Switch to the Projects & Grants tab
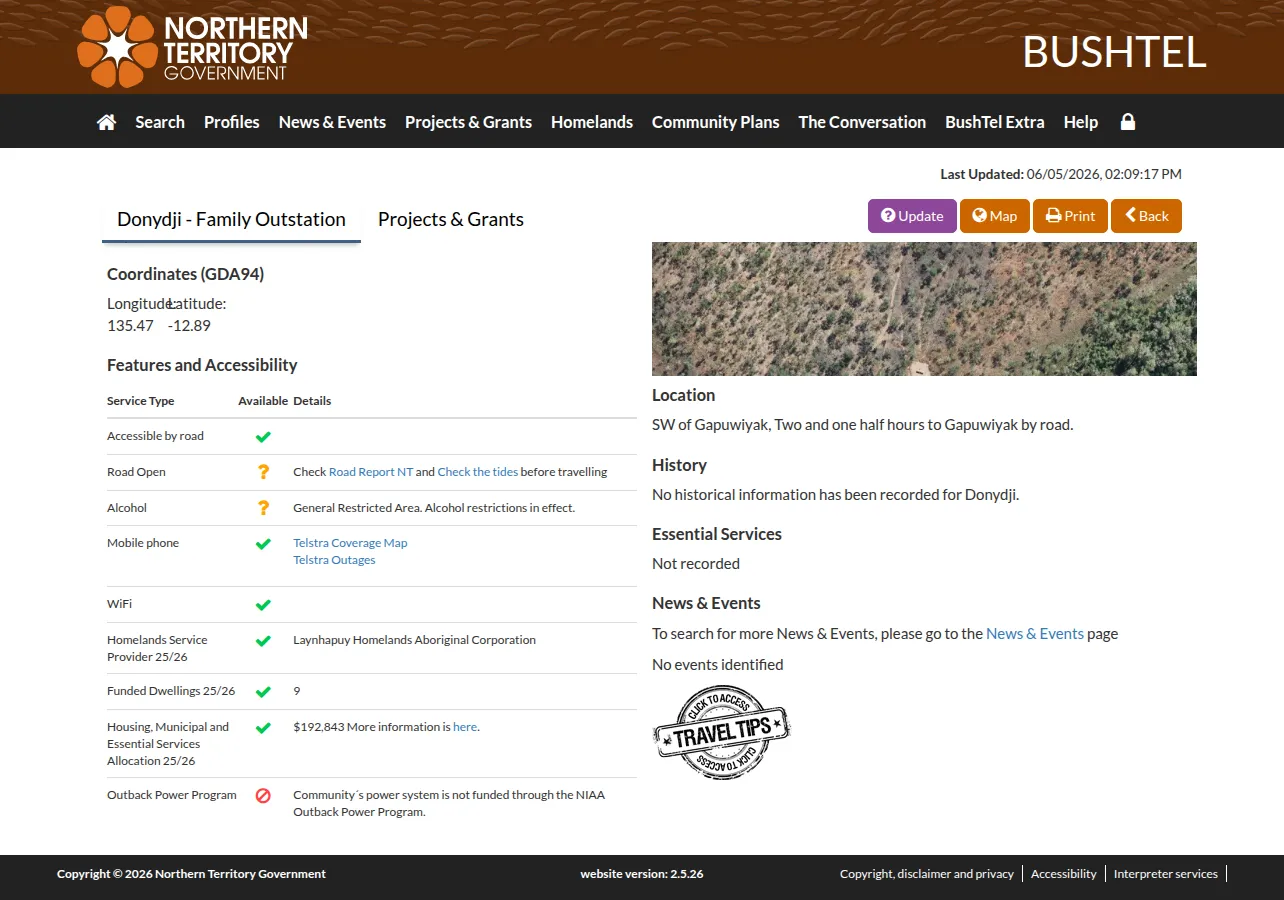This screenshot has height=900, width=1284. pyautogui.click(x=451, y=219)
